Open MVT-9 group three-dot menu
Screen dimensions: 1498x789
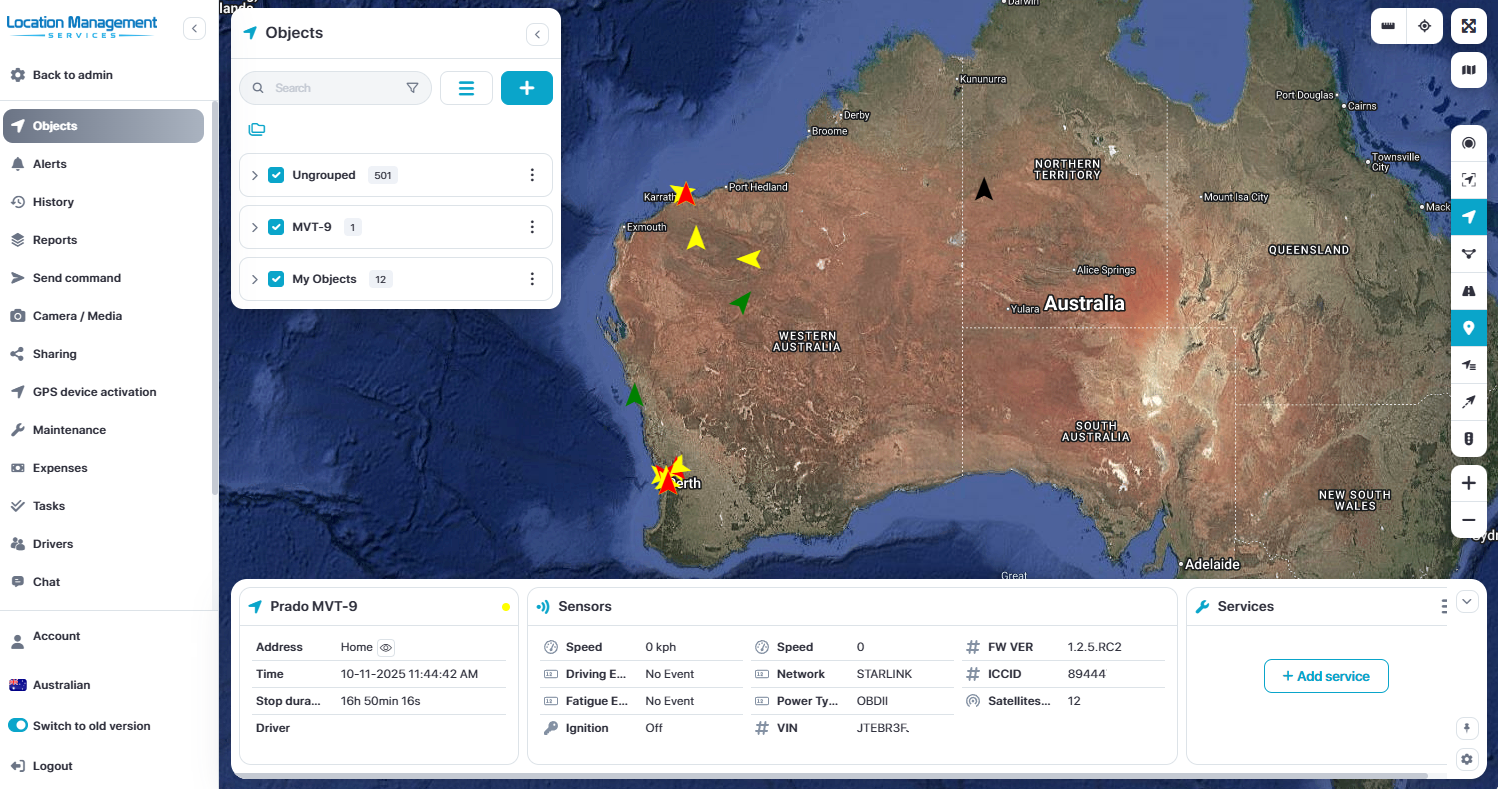click(x=532, y=227)
